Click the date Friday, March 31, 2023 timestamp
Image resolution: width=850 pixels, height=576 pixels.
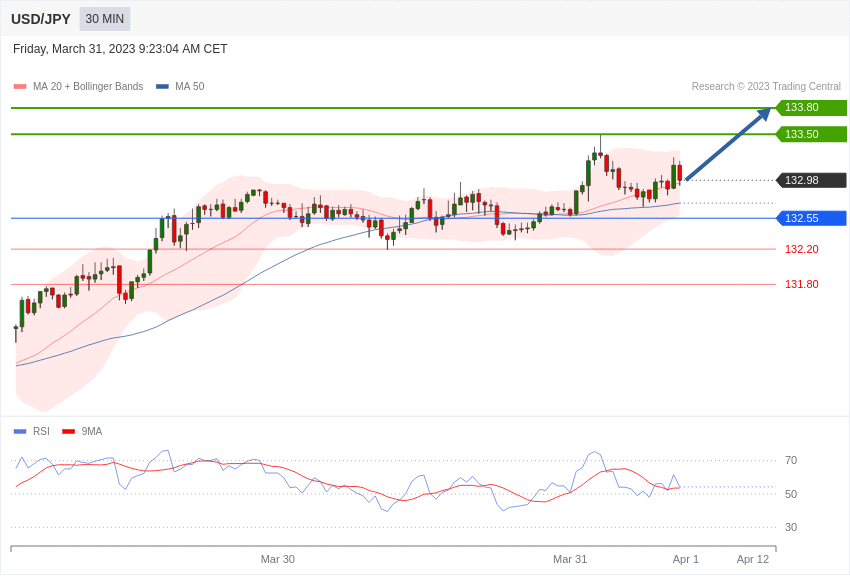pyautogui.click(x=120, y=49)
